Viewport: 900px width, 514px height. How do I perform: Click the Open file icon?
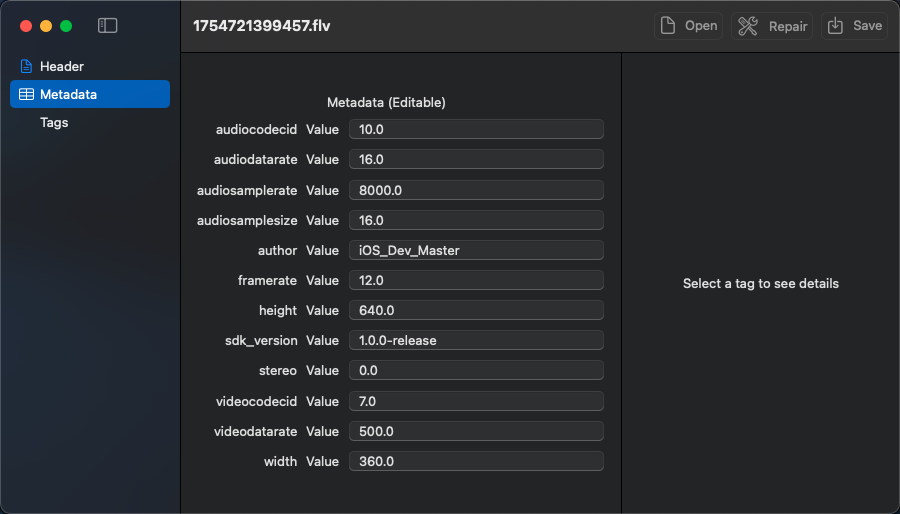pos(668,26)
